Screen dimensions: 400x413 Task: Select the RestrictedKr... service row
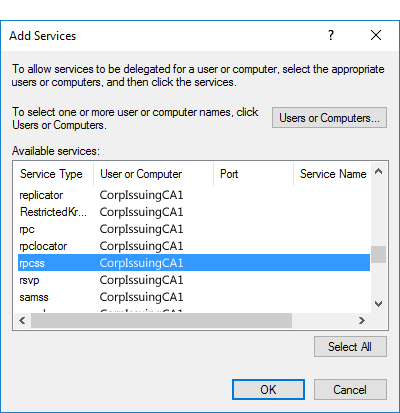[x=194, y=212]
